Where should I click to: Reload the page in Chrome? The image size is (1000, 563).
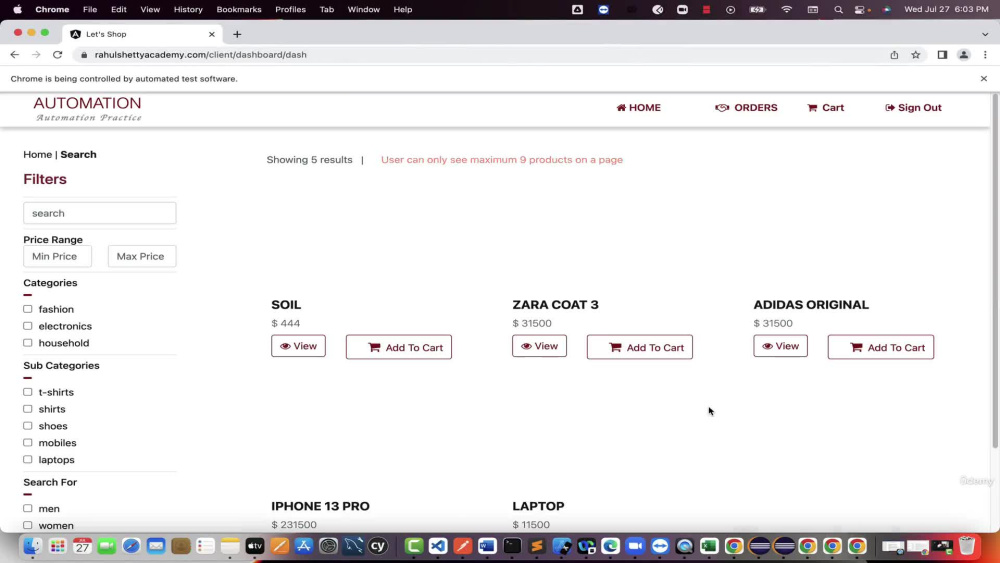(57, 55)
